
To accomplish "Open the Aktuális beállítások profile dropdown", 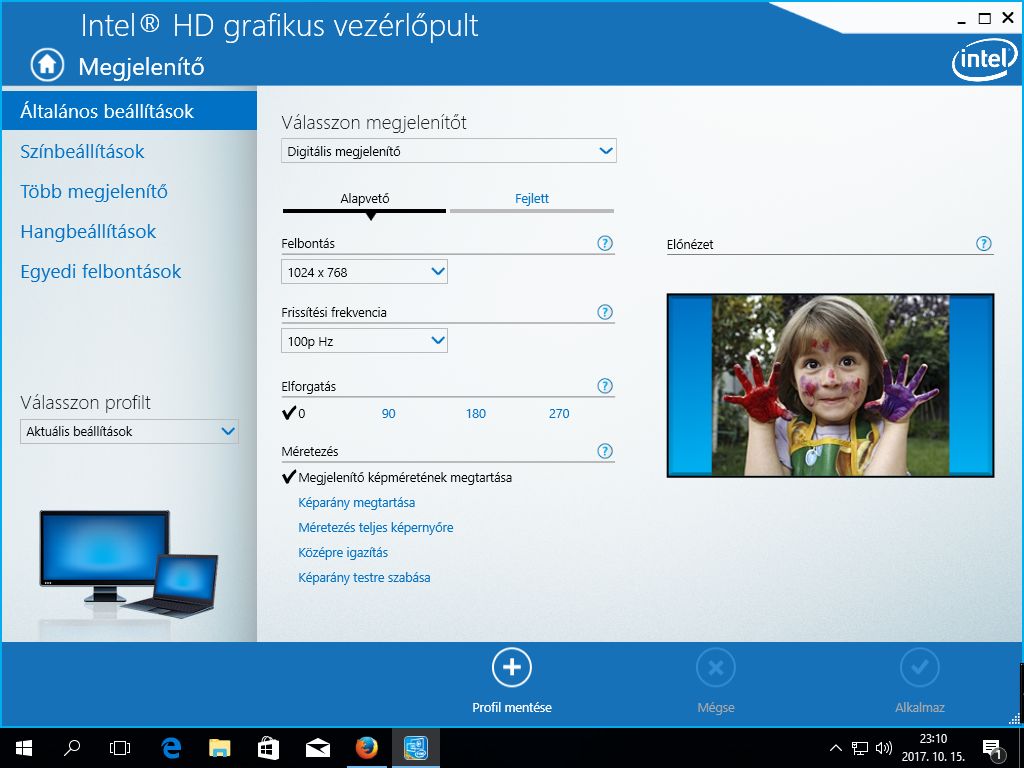I will 129,431.
